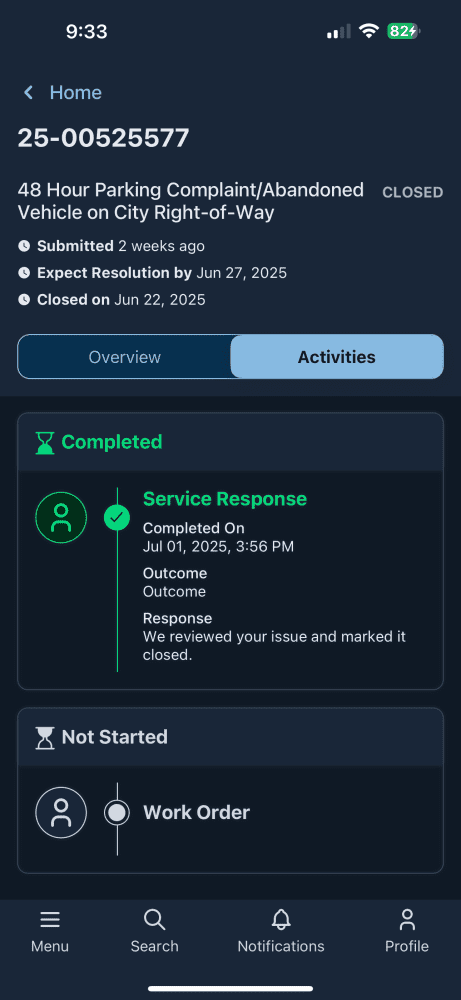This screenshot has height=1000, width=461.
Task: Tap the Search magnifier icon
Action: pyautogui.click(x=154, y=920)
